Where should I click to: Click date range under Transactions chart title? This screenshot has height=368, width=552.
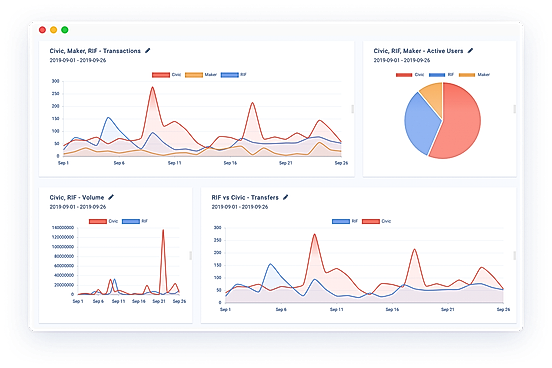pyautogui.click(x=78, y=60)
